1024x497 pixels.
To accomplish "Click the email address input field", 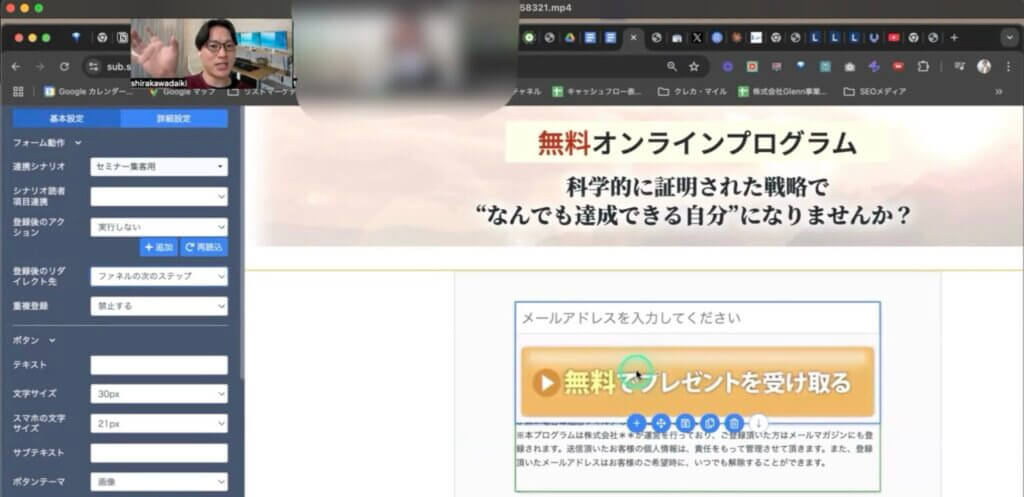I will click(x=697, y=318).
